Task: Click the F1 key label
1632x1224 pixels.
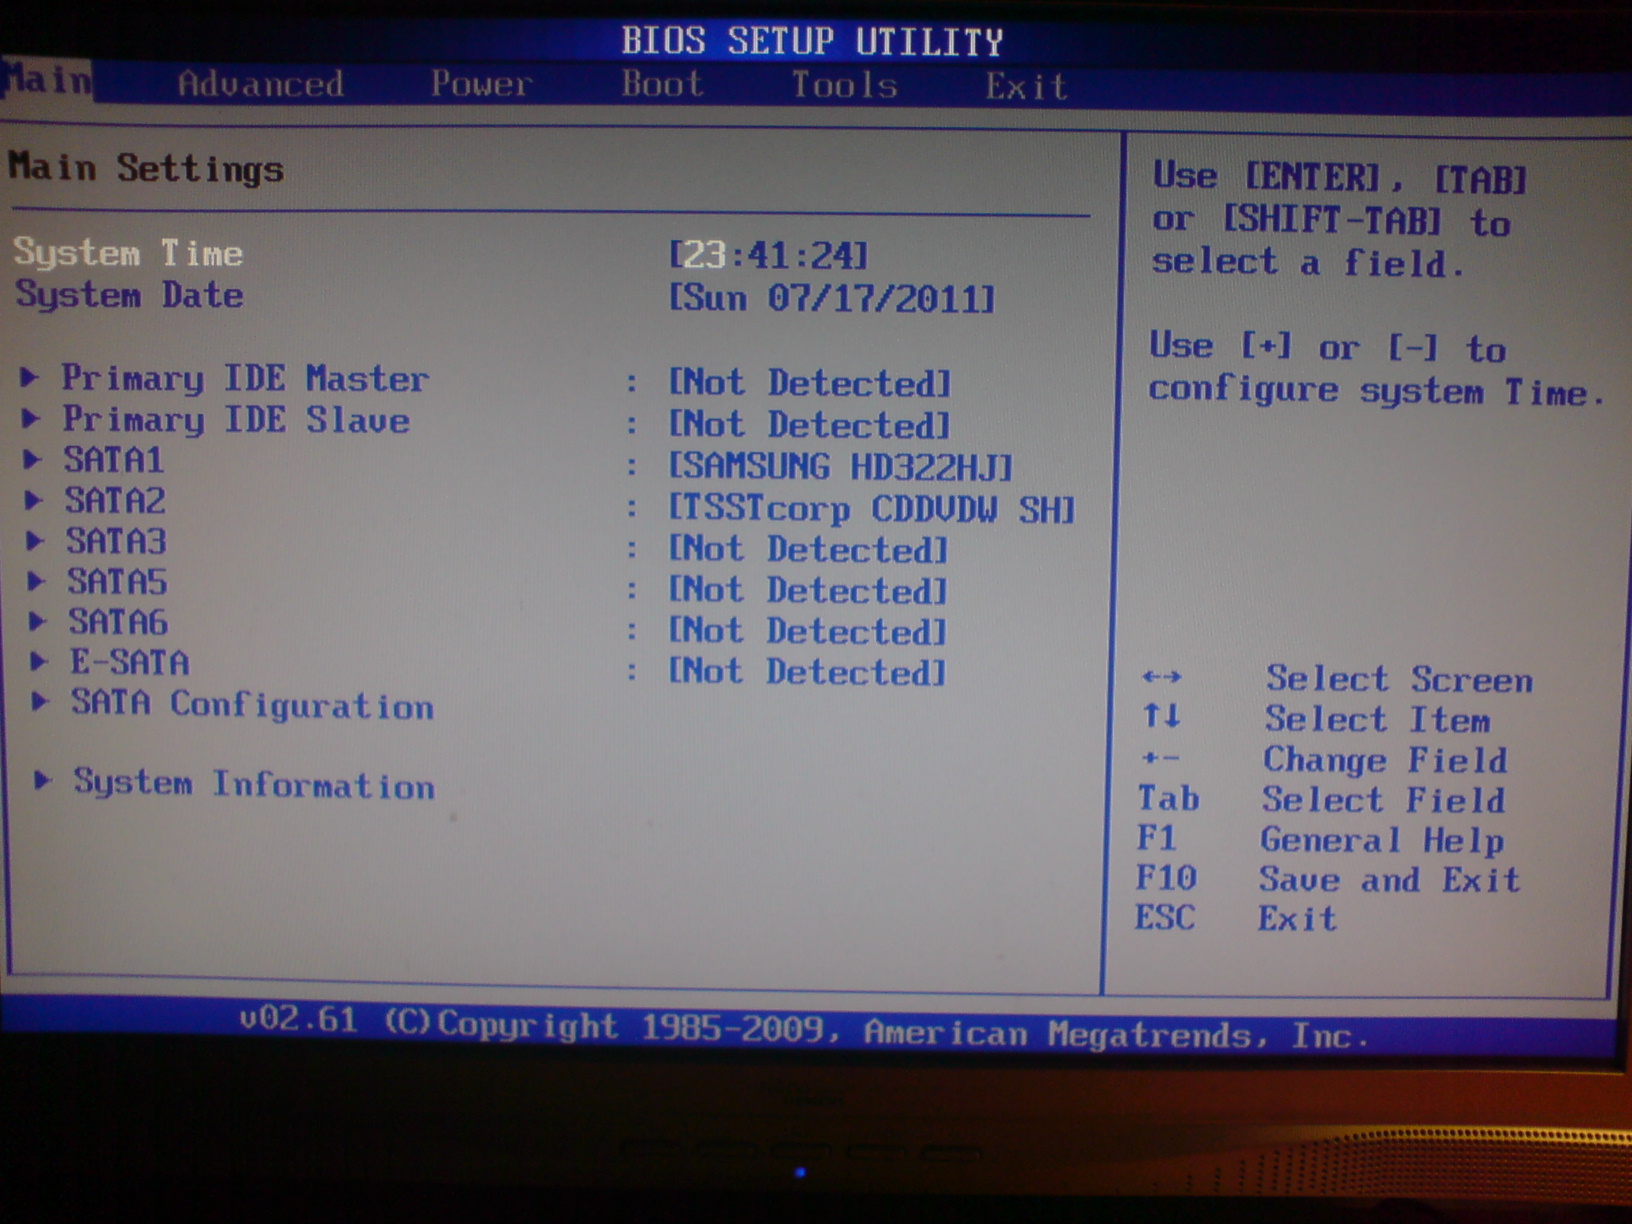Action: click(x=1156, y=837)
